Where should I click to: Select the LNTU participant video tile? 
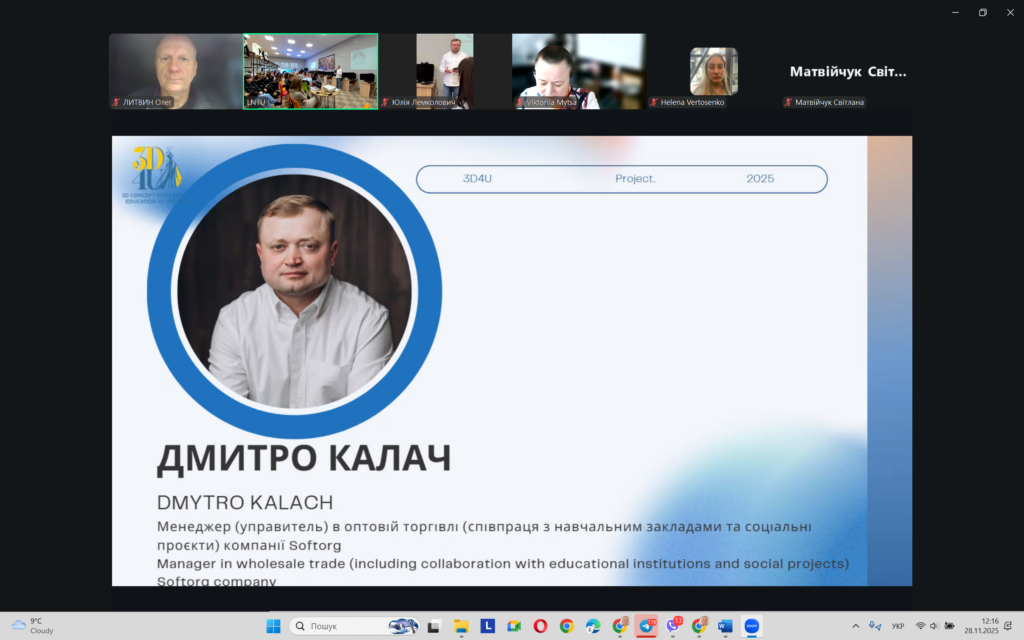point(310,70)
